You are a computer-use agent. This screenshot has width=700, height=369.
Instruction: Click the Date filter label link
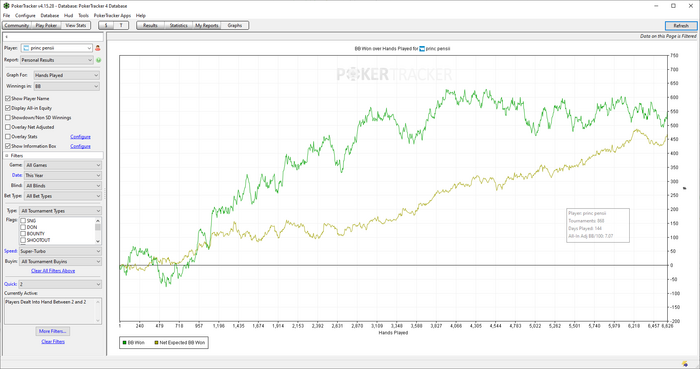pos(17,175)
